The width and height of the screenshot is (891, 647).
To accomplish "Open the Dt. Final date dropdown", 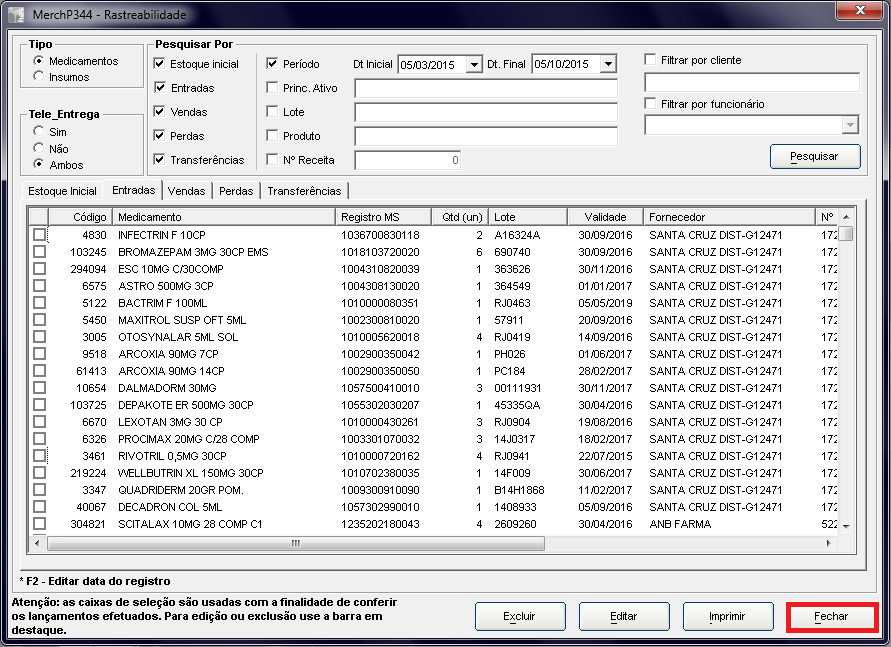I will (608, 64).
